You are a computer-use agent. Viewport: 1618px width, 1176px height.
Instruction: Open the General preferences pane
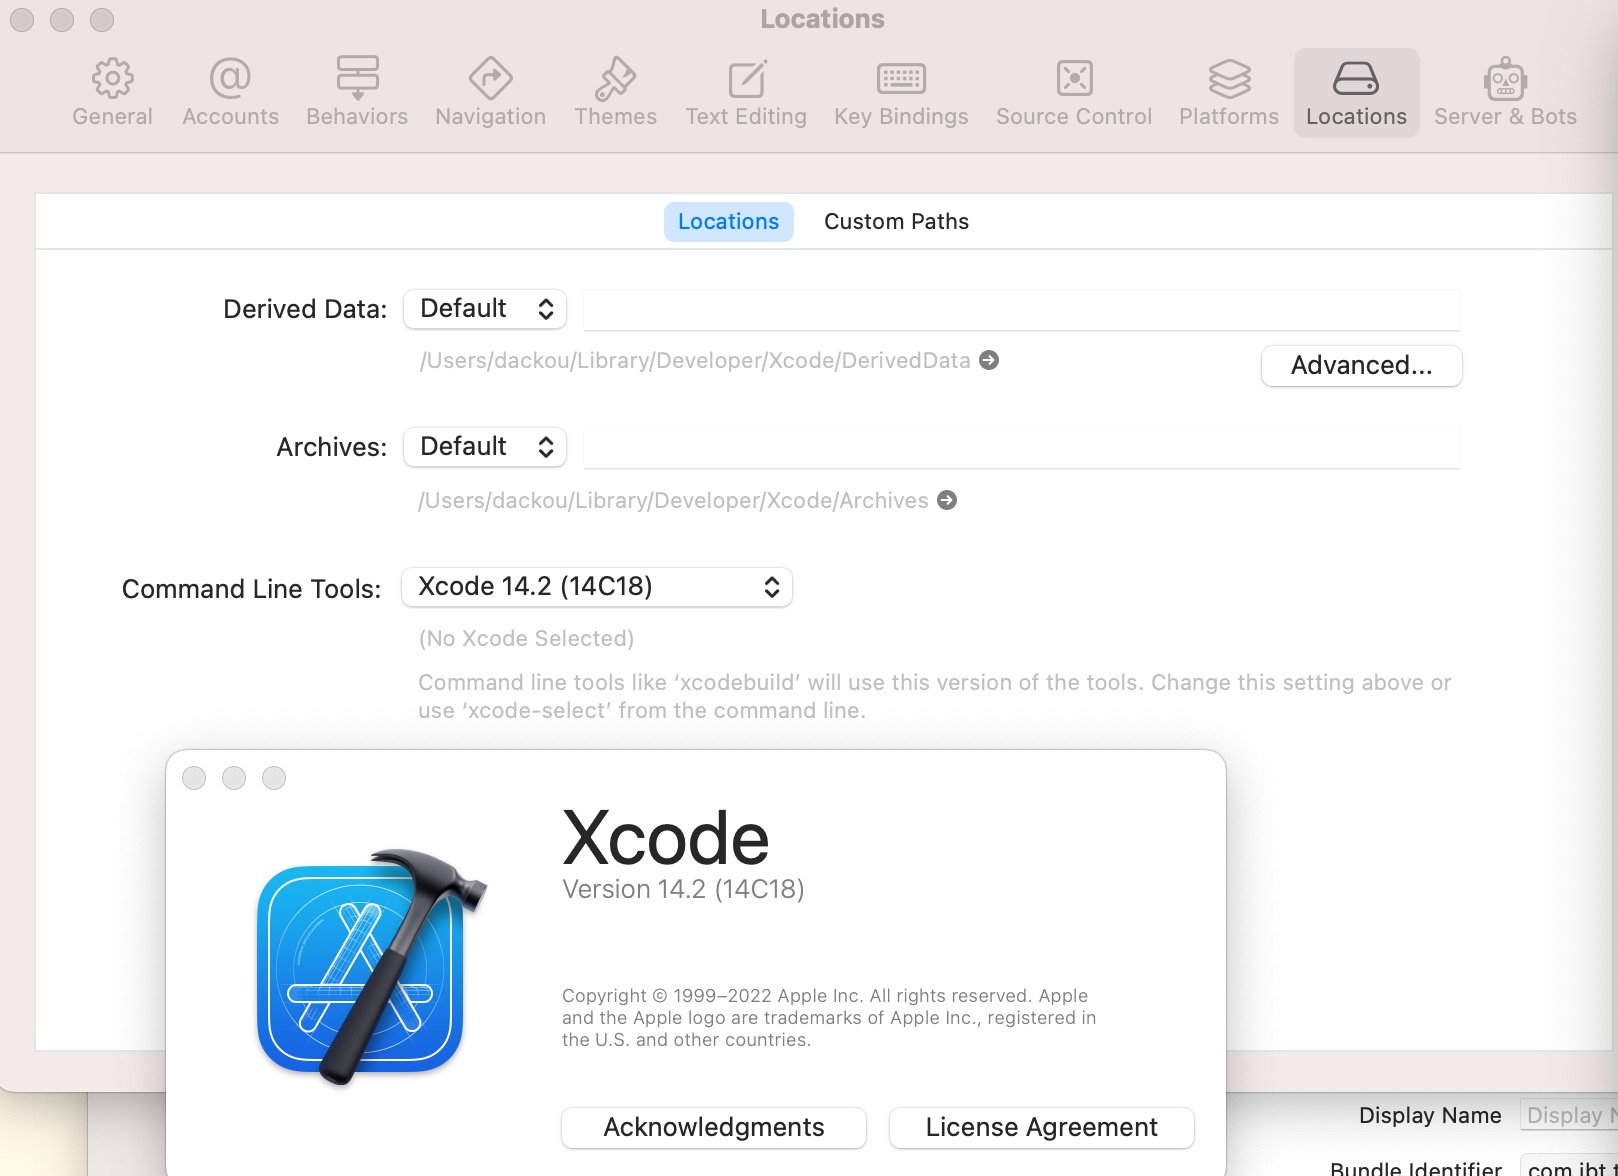click(112, 93)
